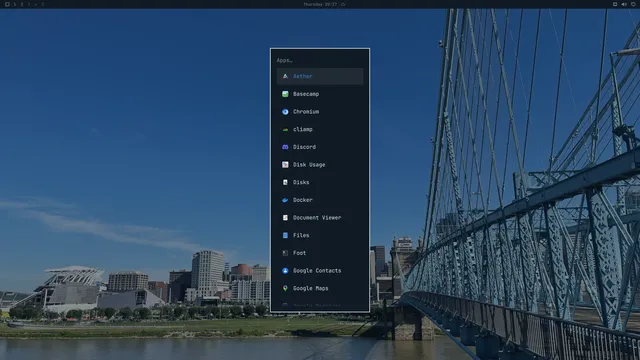Open Discord using its purple icon
This screenshot has height=360, width=640.
(x=285, y=147)
